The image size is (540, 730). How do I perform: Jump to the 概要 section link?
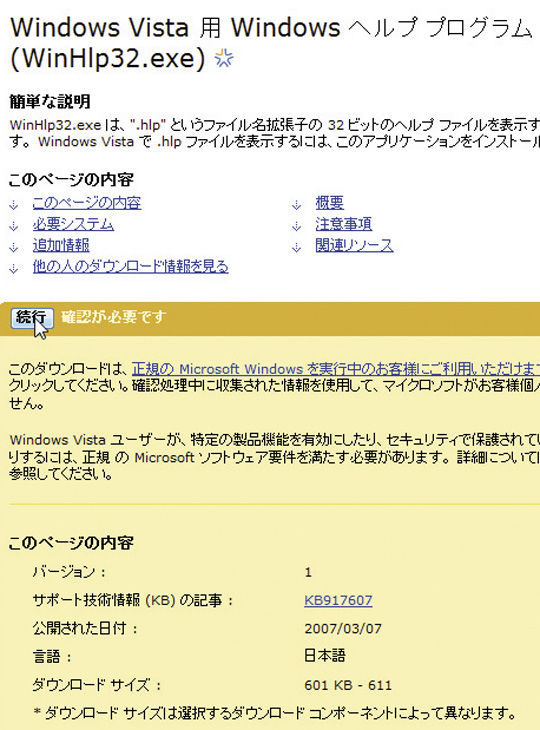coord(330,203)
